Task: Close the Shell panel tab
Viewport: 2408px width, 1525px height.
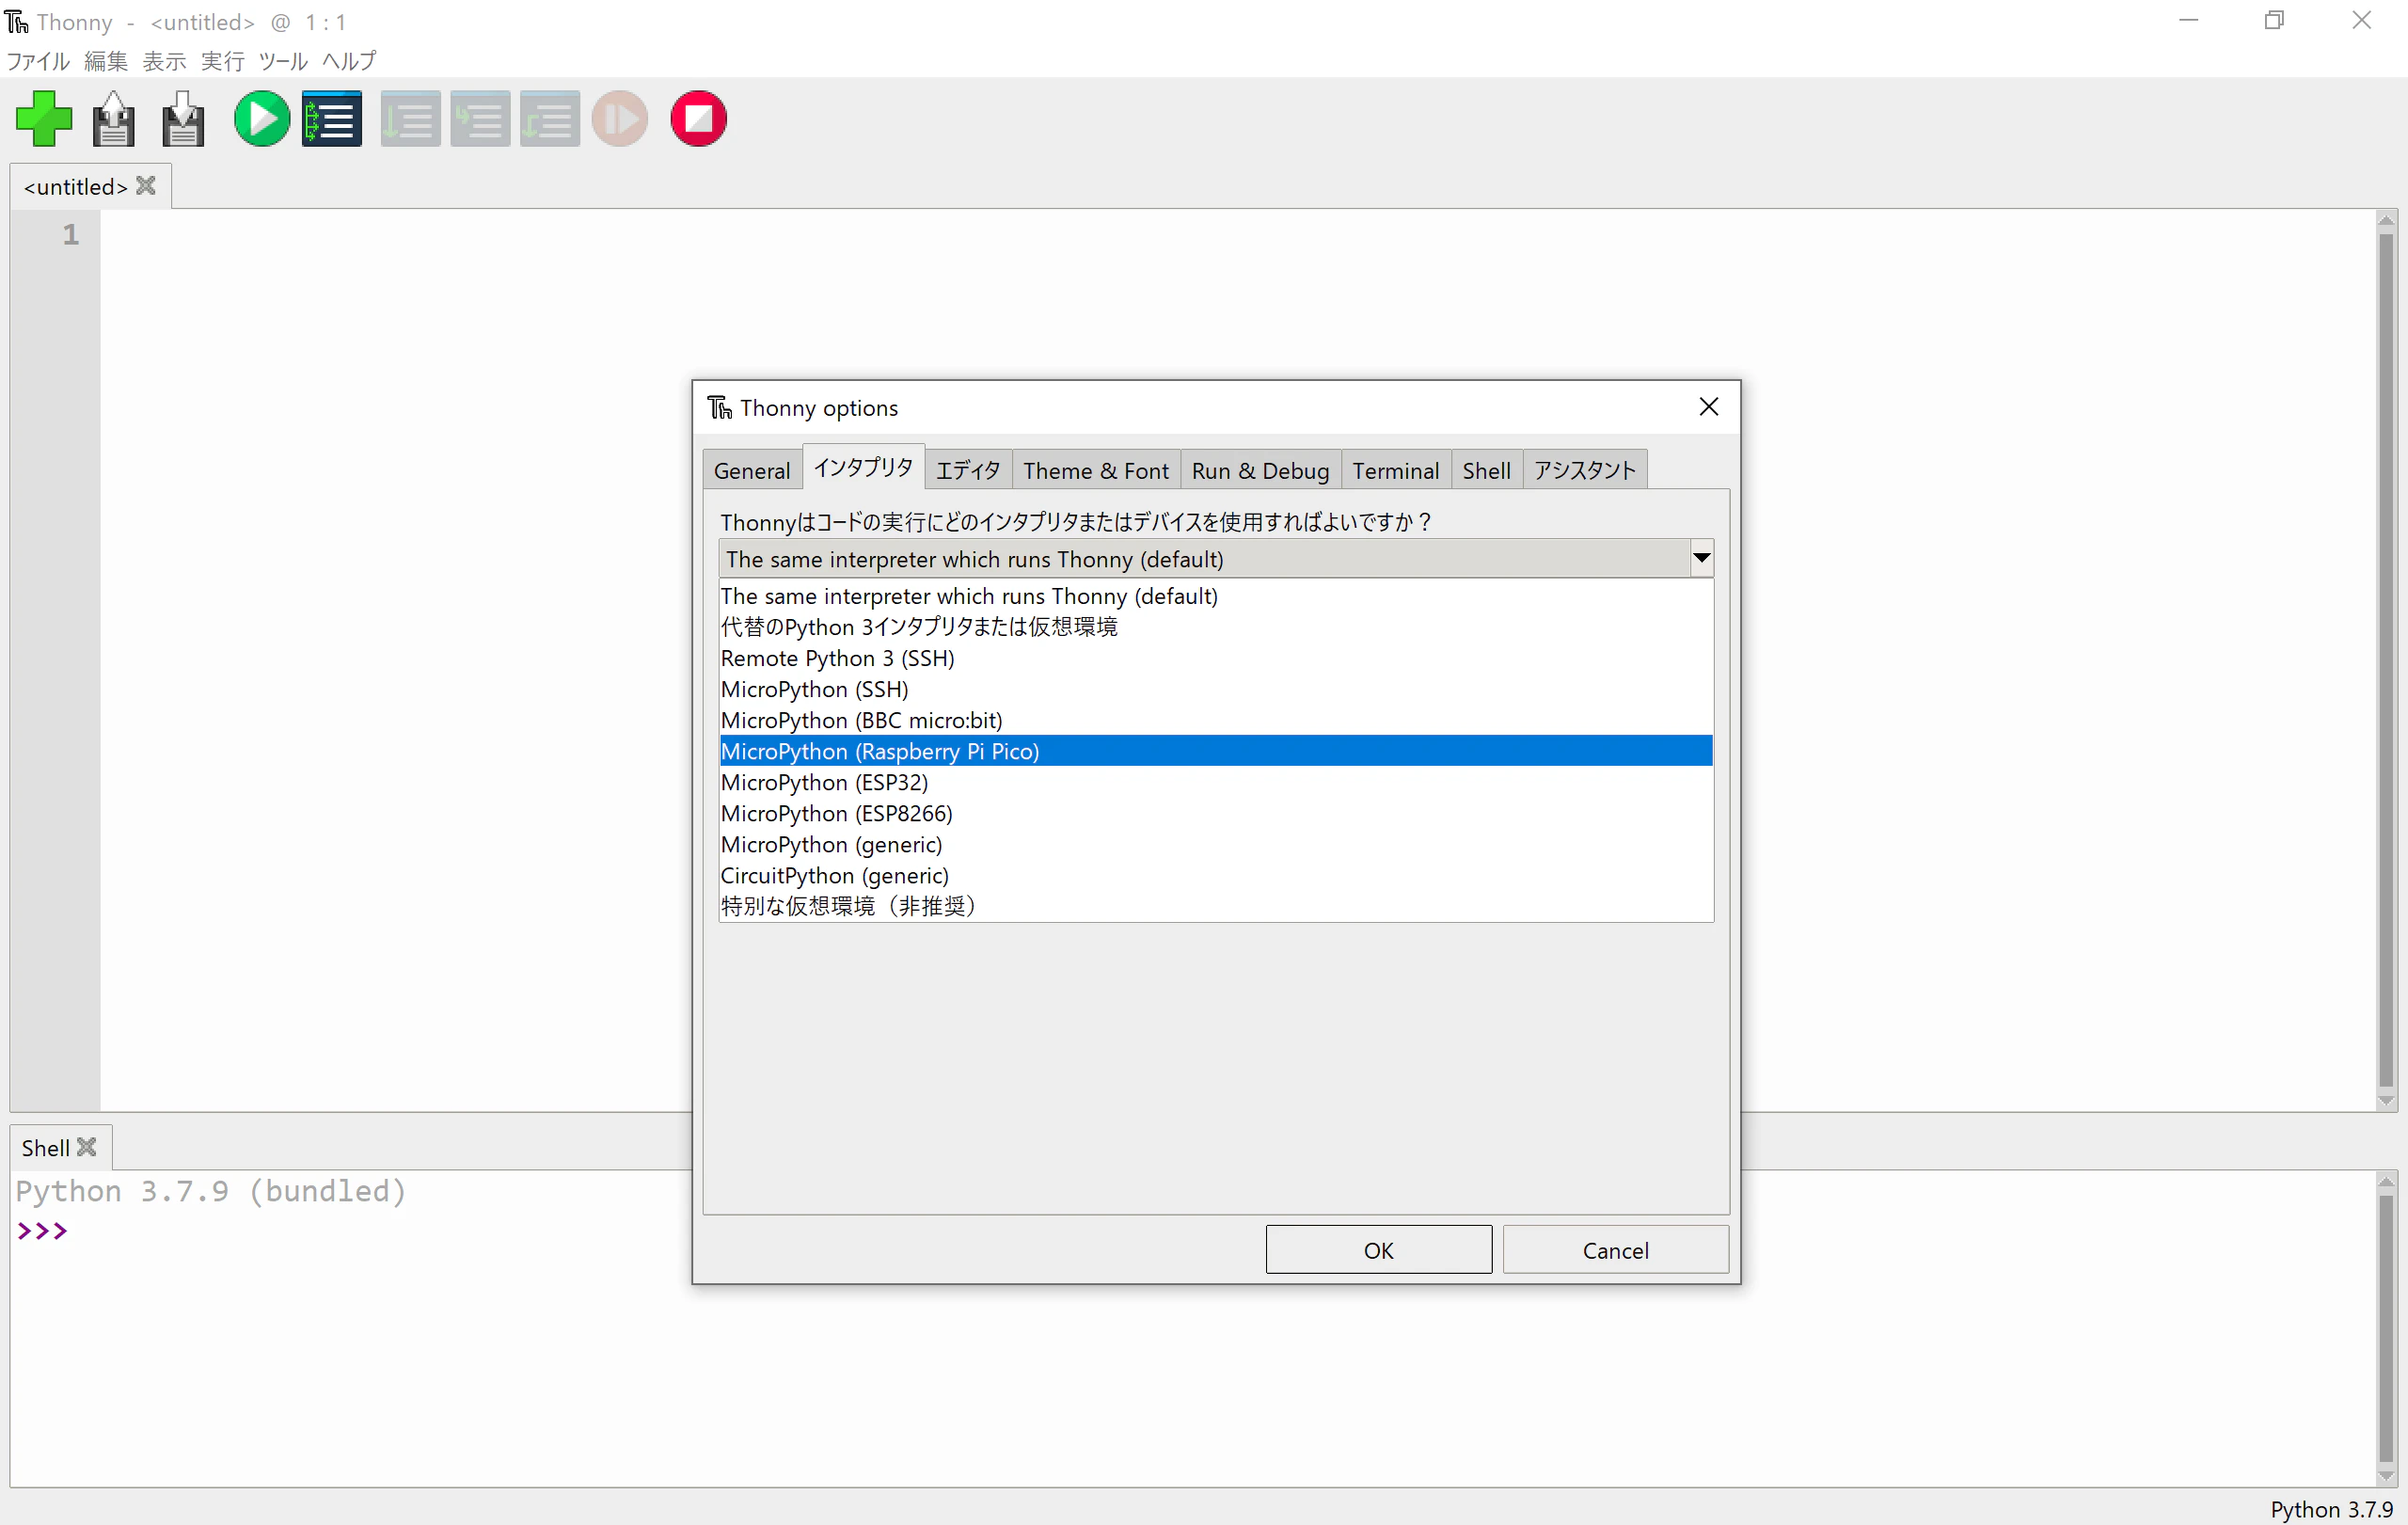Action: pos(87,1147)
